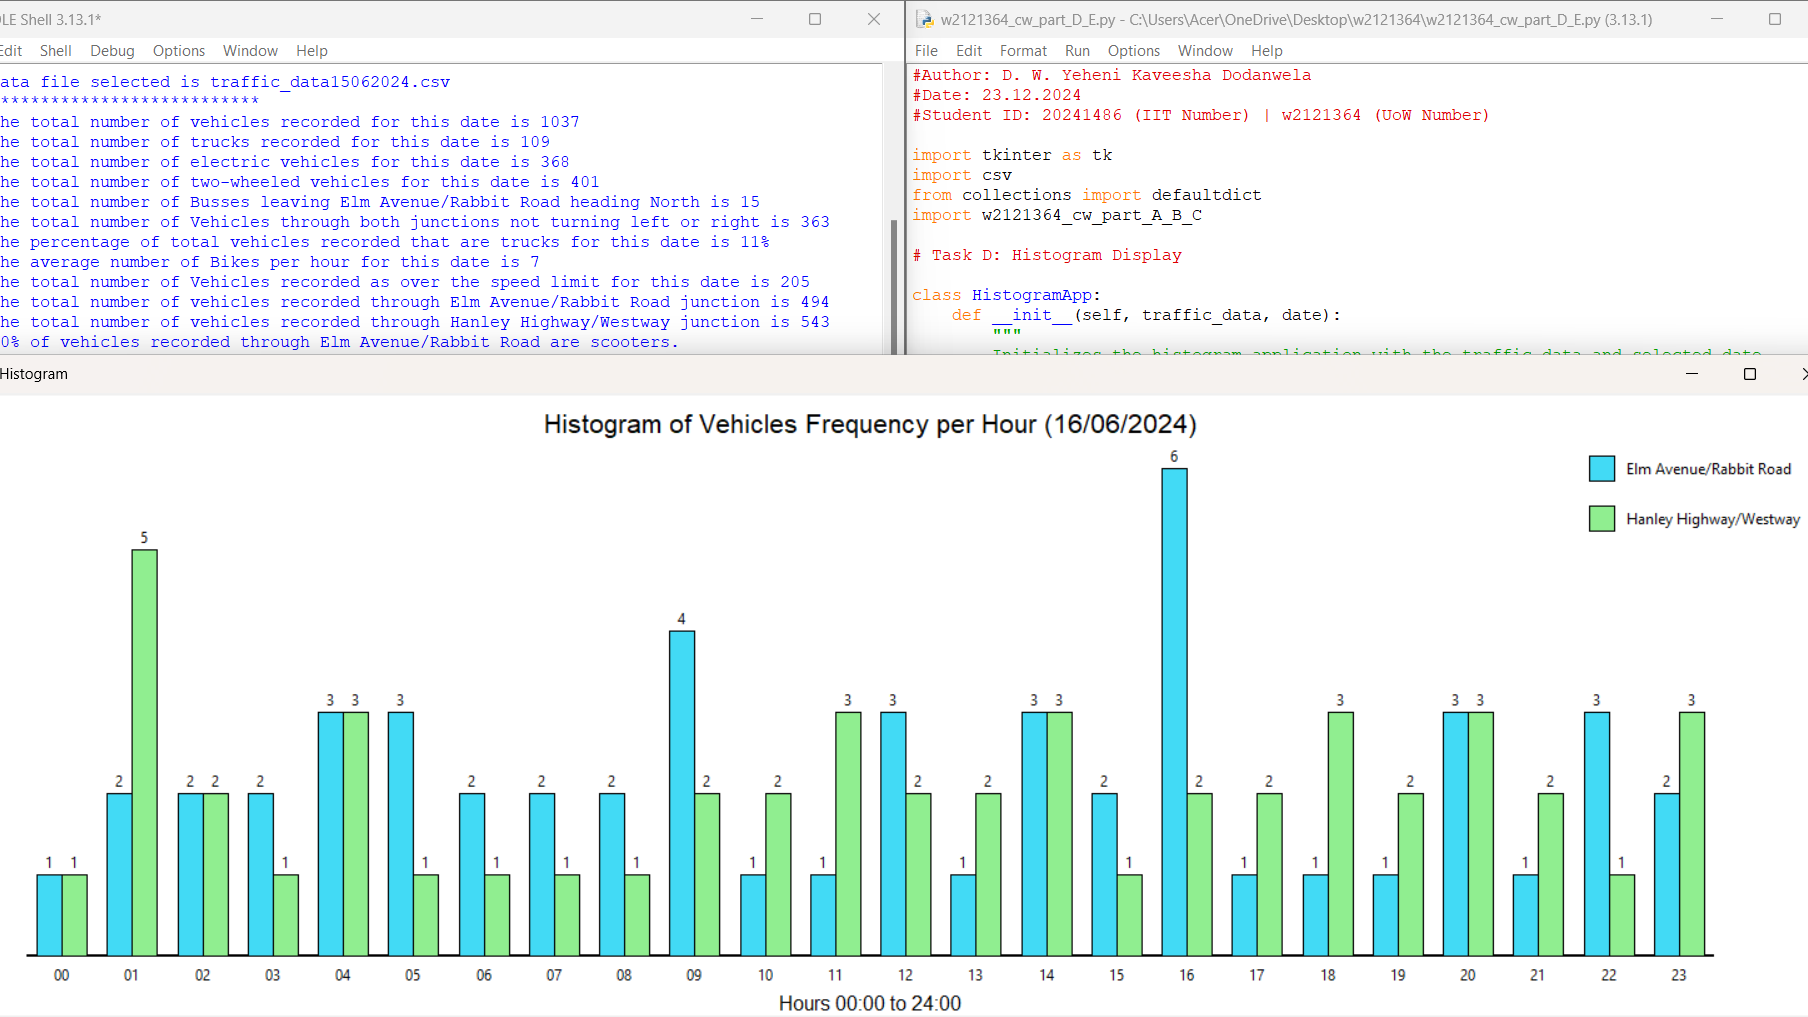Open the Help menu in the editor
This screenshot has height=1017, width=1808.
[x=1266, y=50]
